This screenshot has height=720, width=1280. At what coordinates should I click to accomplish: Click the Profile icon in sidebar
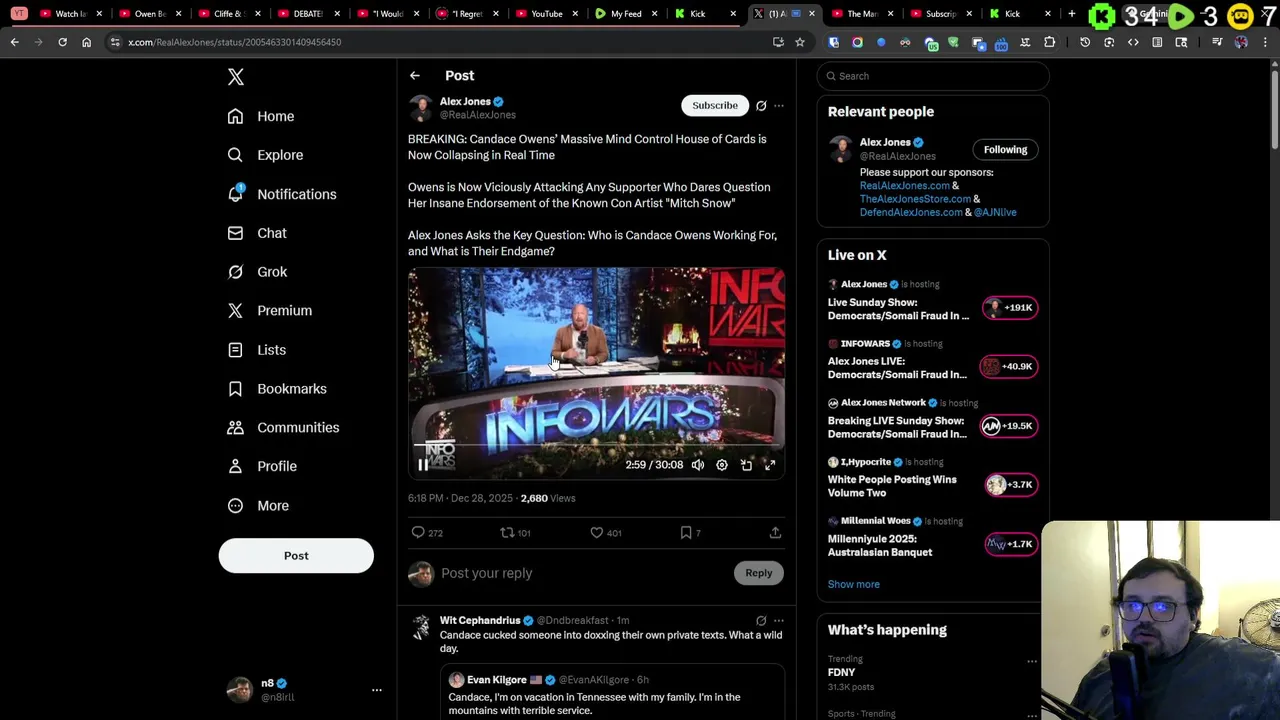235,467
